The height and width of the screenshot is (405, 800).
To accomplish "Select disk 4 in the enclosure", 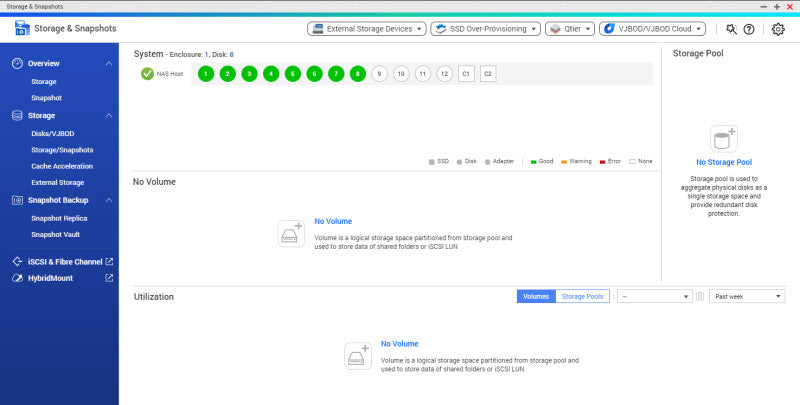I will click(271, 74).
